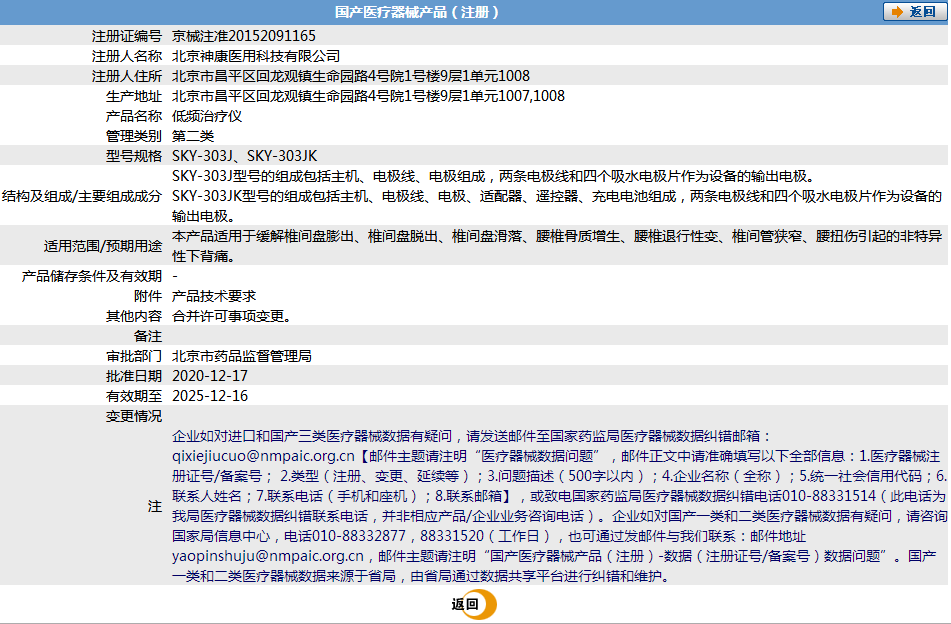Click the 有效期至 label
951x624 pixels.
pyautogui.click(x=134, y=397)
